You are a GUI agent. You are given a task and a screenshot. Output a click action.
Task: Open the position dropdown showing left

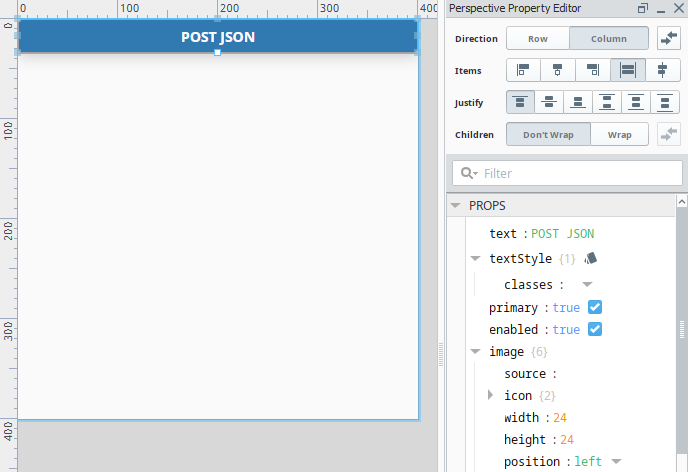coord(616,462)
